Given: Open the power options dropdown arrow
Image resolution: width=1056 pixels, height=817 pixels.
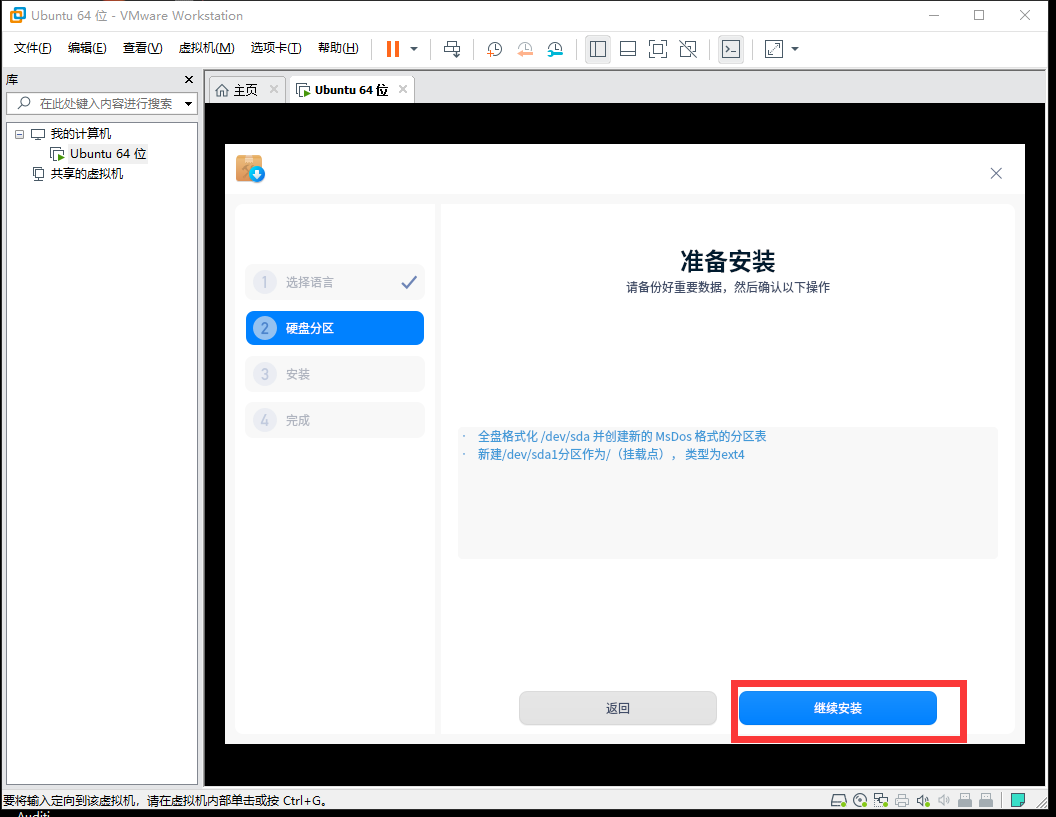Looking at the screenshot, I should (x=414, y=48).
